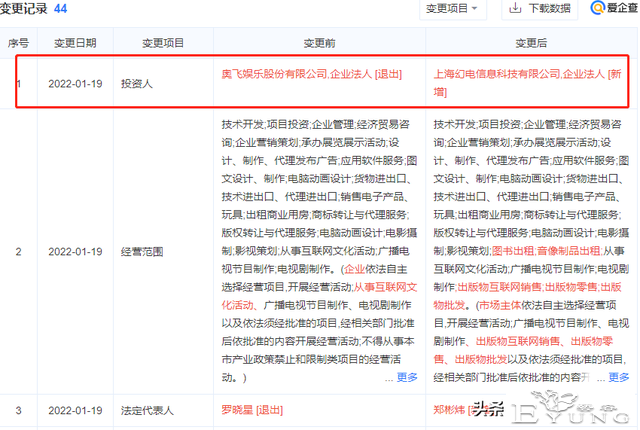Click 奥飞娱乐股份有限公司 exited investor entry
640x430 pixels.
tap(312, 74)
